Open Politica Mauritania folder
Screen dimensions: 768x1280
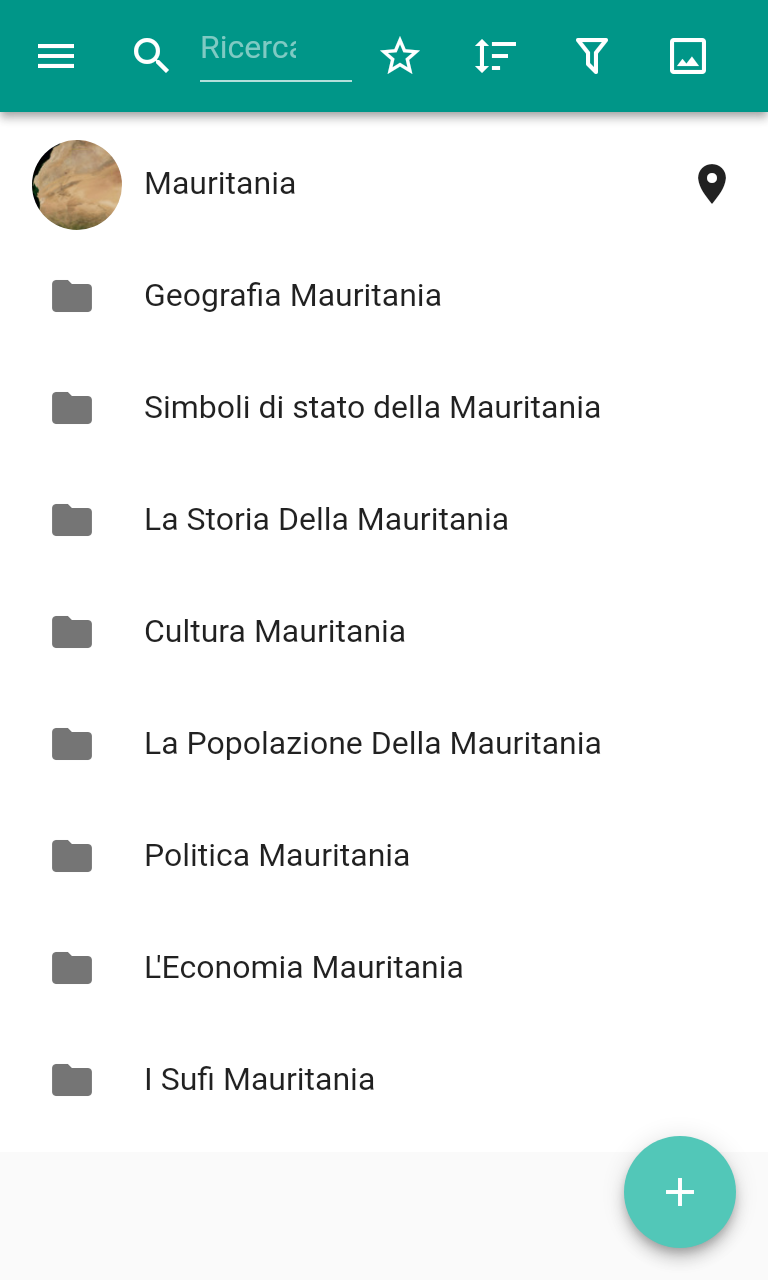[277, 856]
